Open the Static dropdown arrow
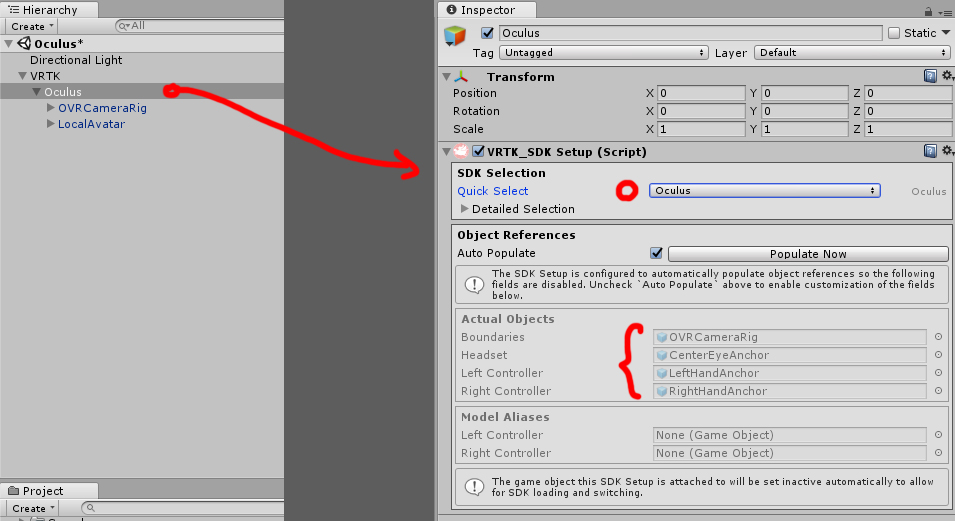955x521 pixels. pos(946,32)
